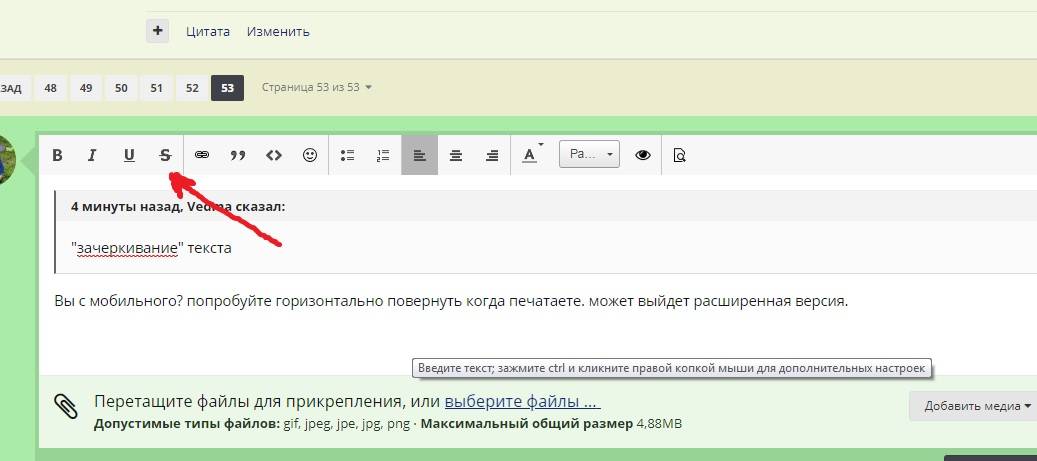Open the page 53 of 53 jump menu
The height and width of the screenshot is (461, 1037).
pyautogui.click(x=316, y=88)
